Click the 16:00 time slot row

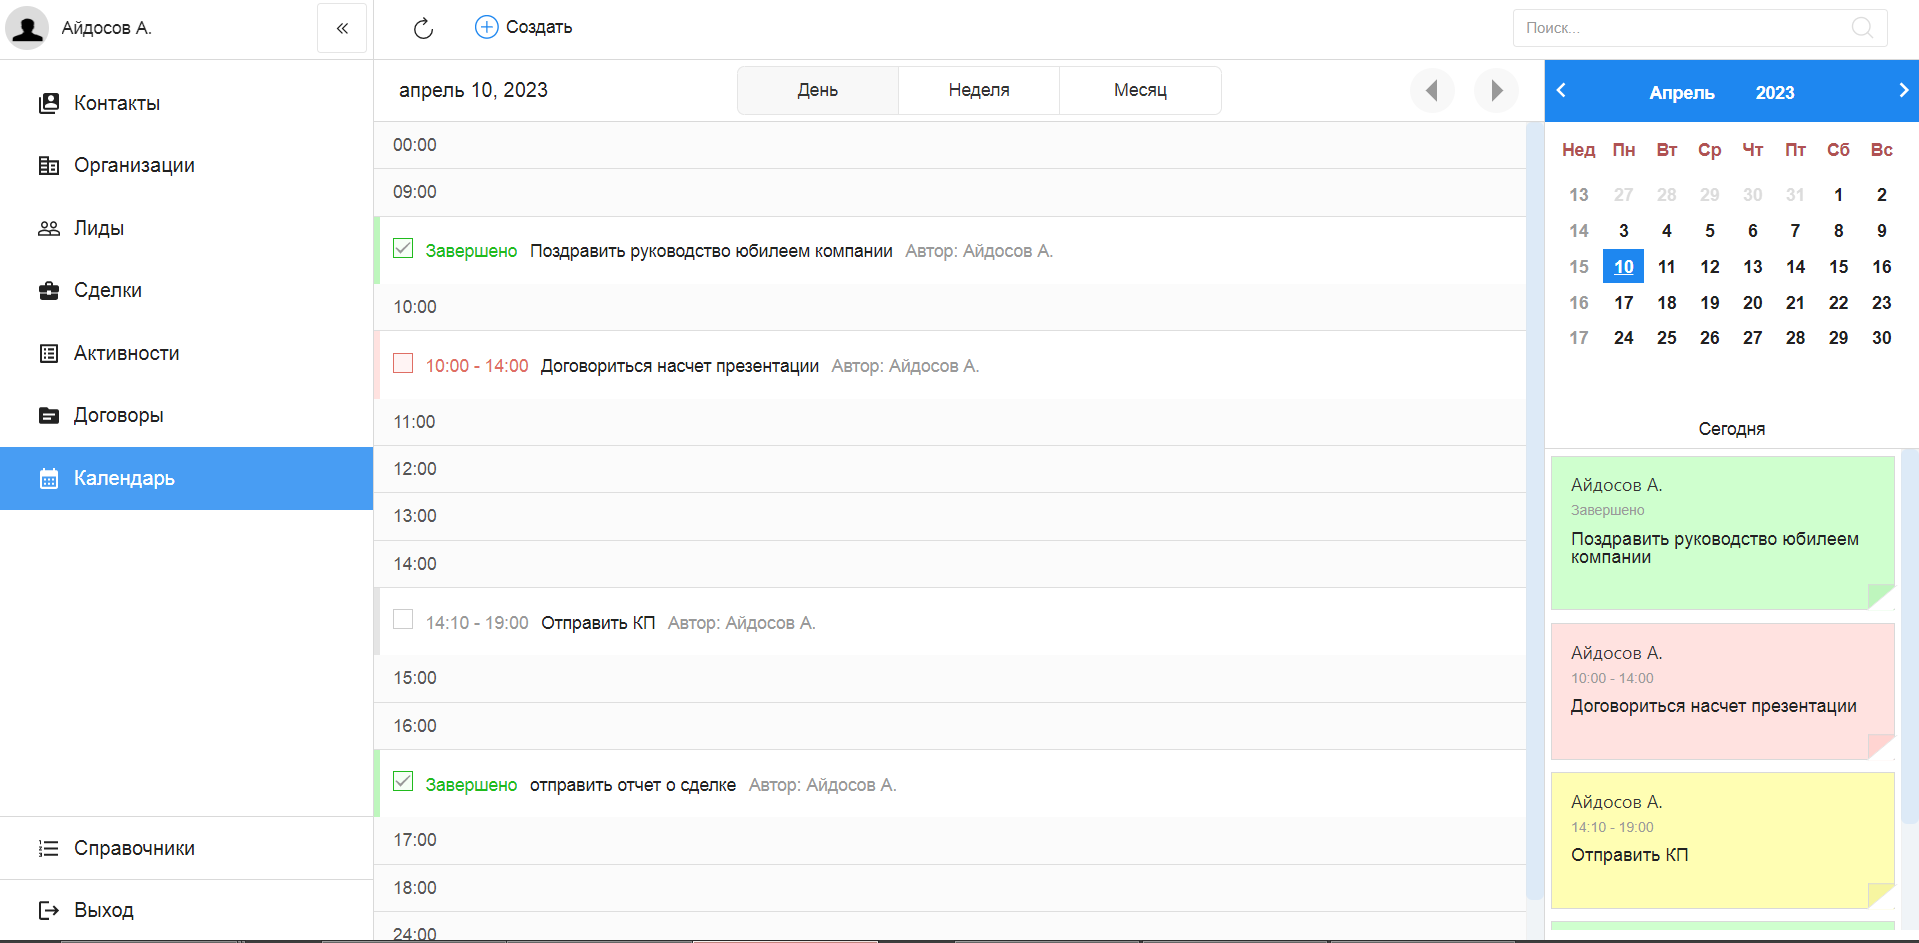point(950,726)
